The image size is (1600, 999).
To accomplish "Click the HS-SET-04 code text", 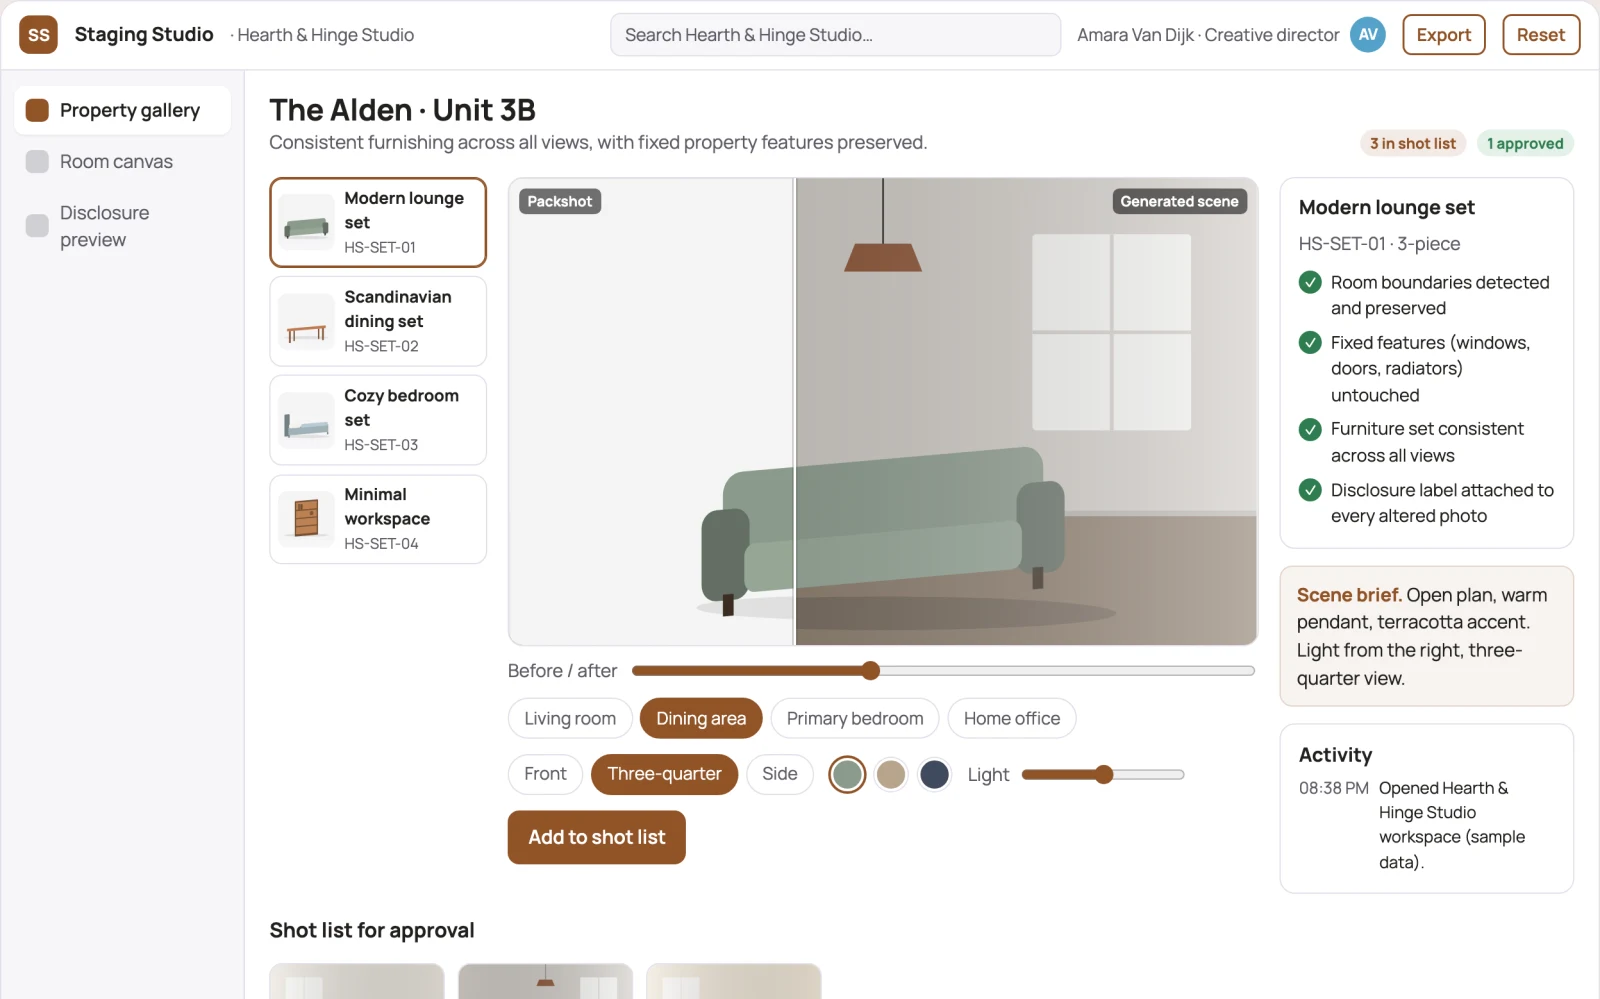I will click(381, 544).
